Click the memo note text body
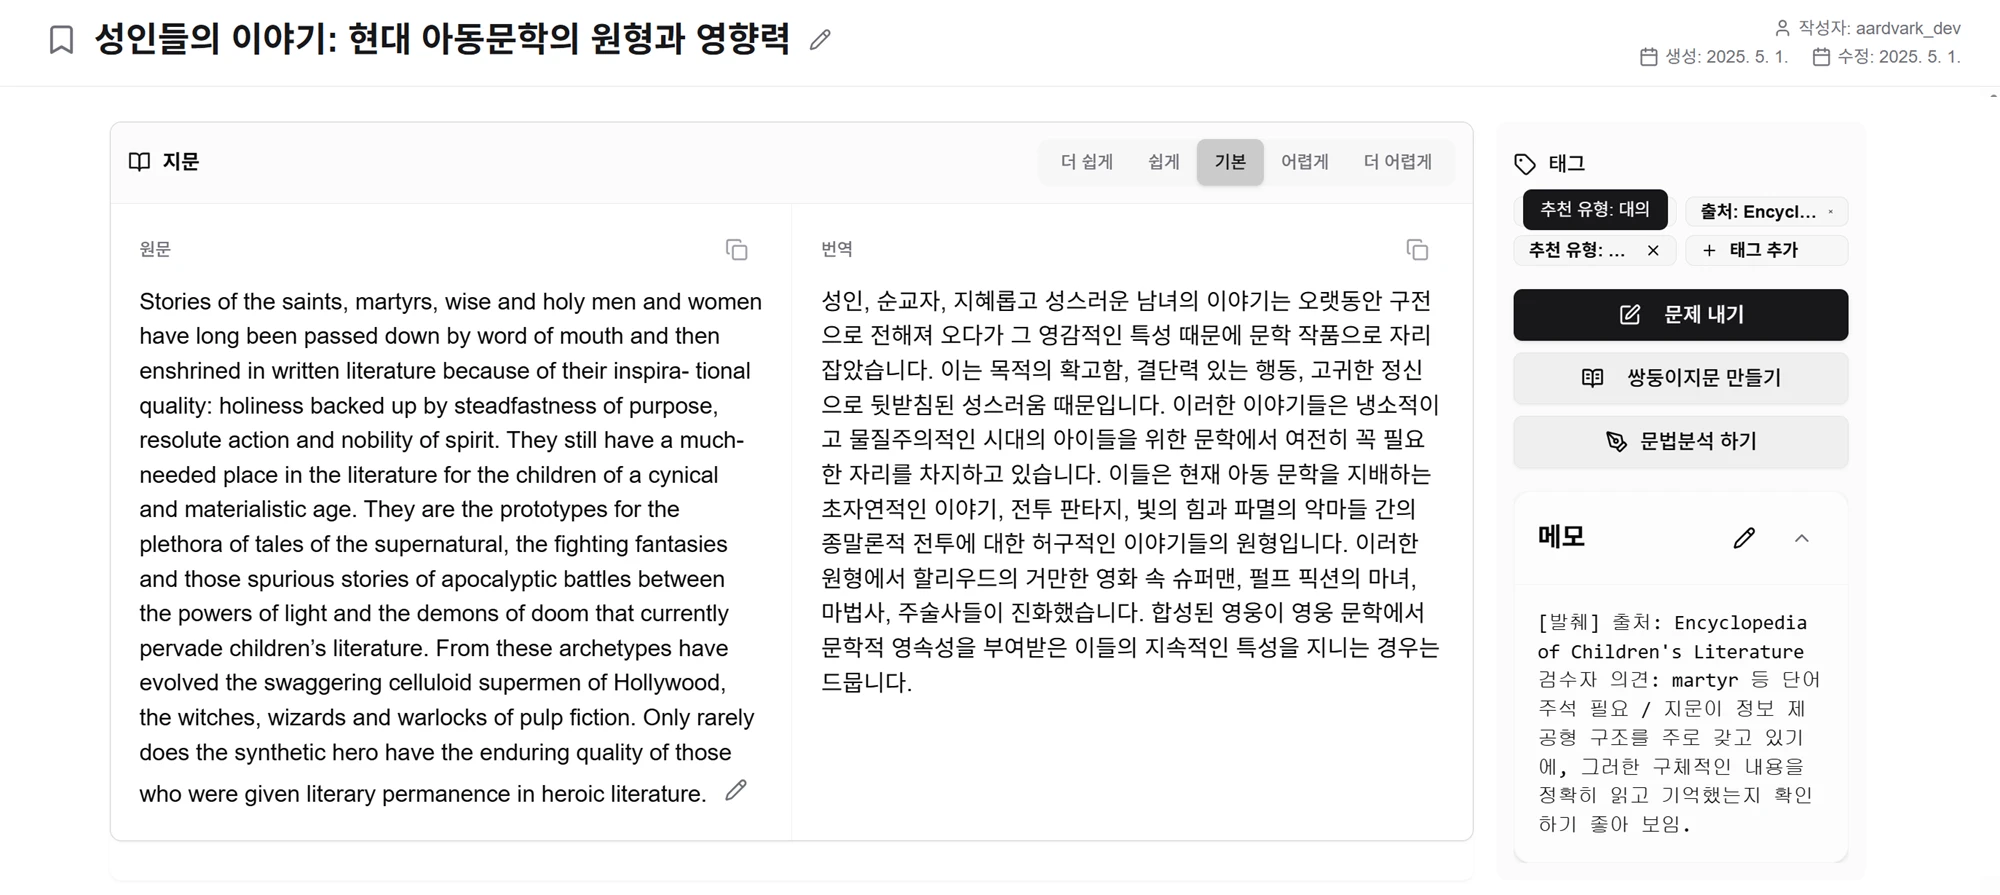 pyautogui.click(x=1680, y=723)
